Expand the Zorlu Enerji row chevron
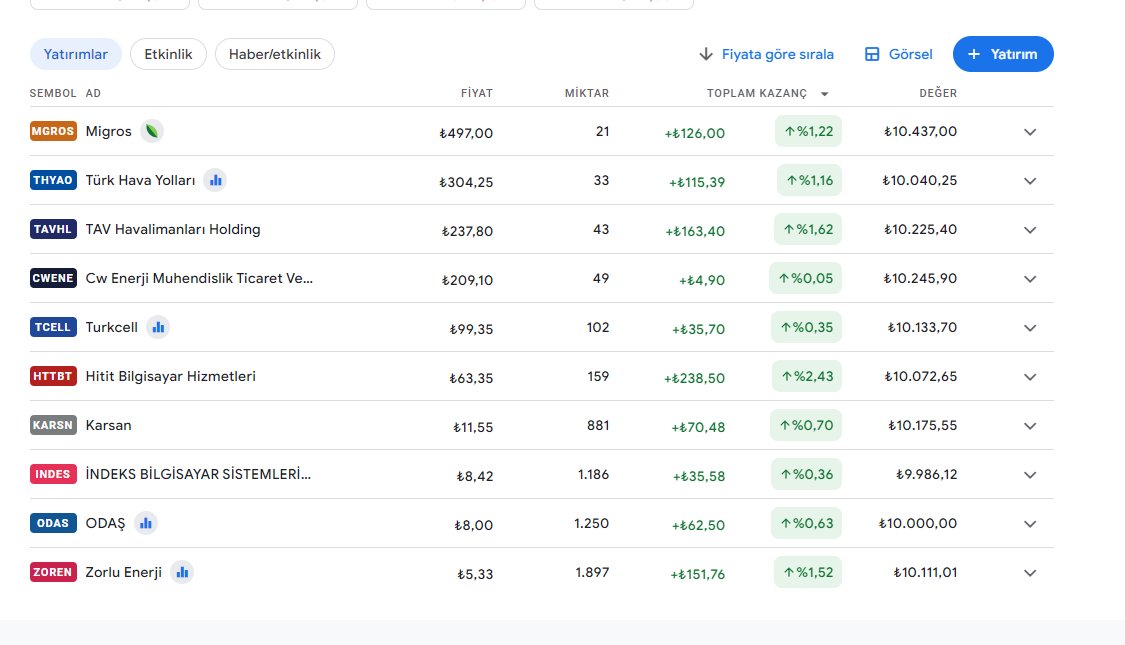1125x645 pixels. [x=1030, y=573]
